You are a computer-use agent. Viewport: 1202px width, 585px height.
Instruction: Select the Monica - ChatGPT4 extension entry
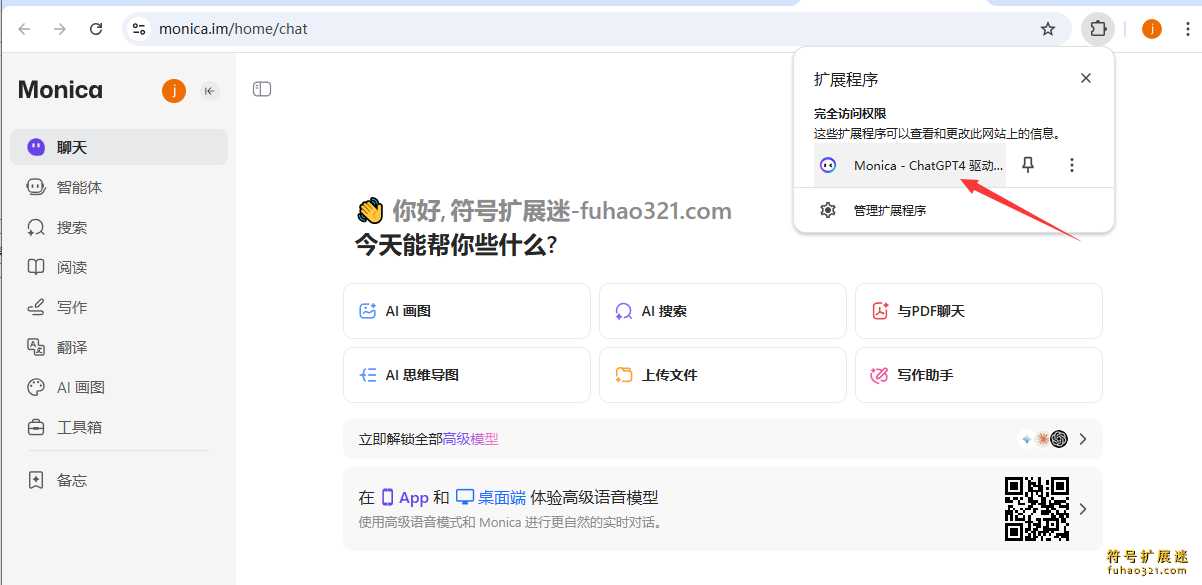coord(910,165)
